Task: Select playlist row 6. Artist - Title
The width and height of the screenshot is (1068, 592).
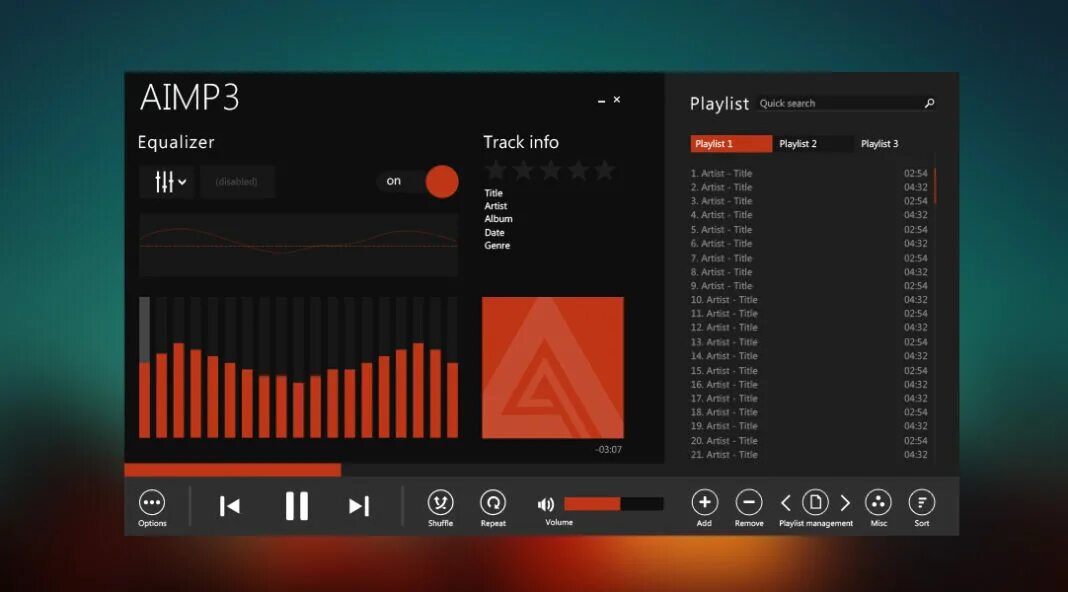Action: (809, 244)
